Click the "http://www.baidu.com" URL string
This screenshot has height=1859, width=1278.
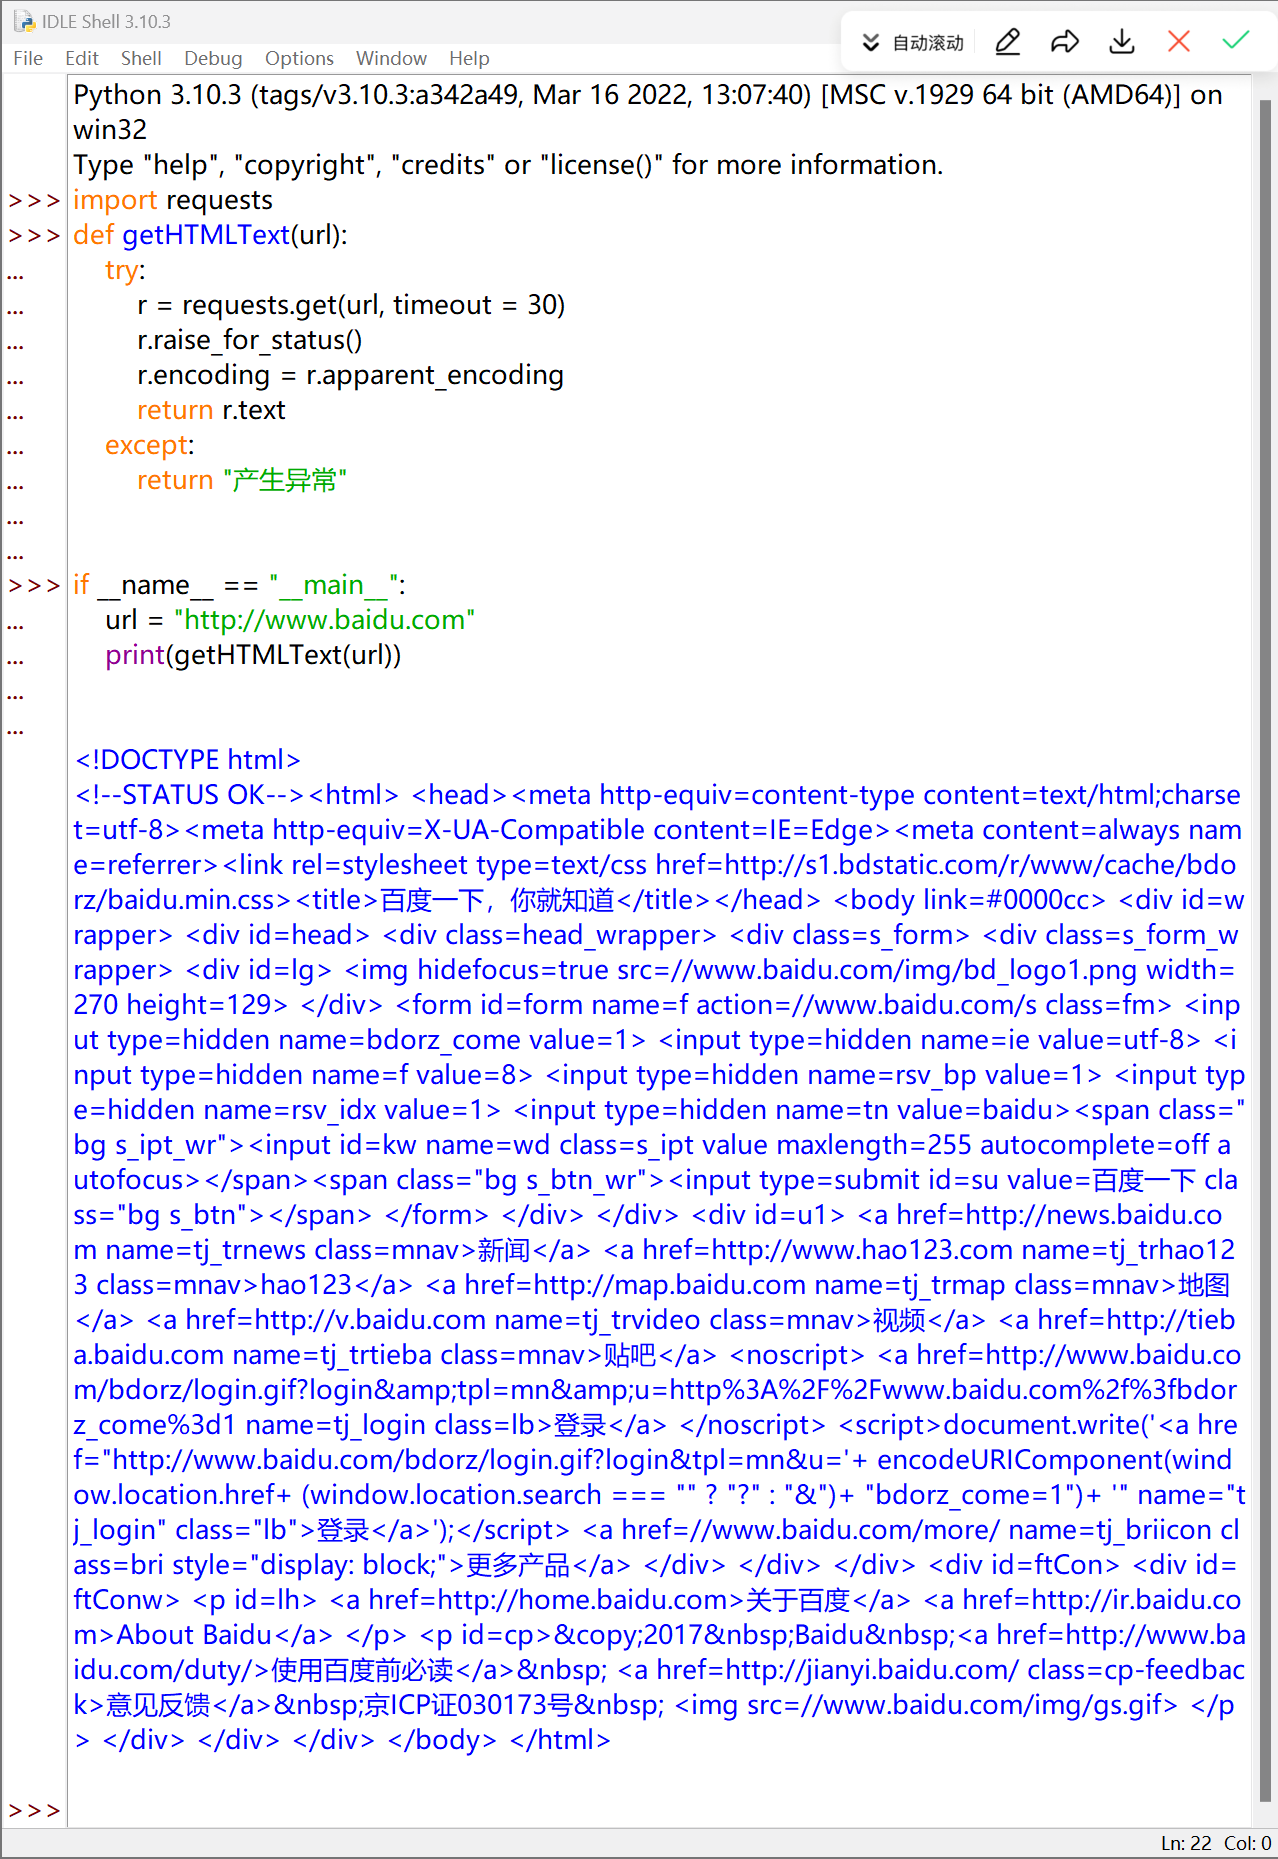pos(325,620)
